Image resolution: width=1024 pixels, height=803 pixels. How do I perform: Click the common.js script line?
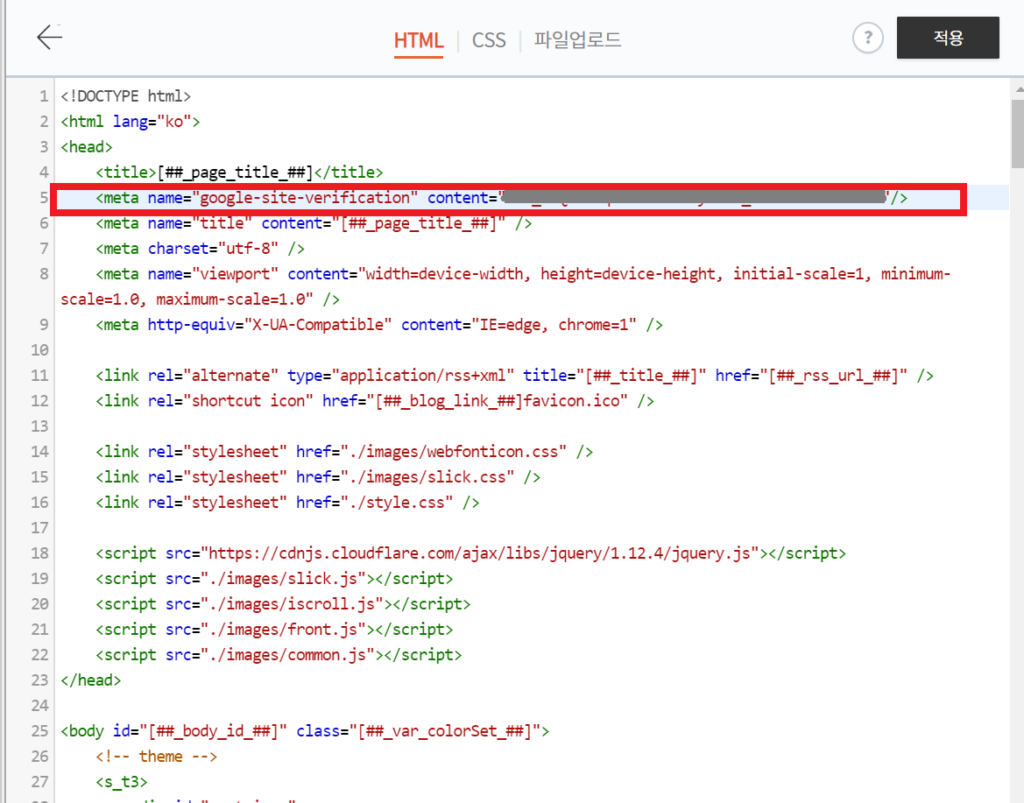(278, 655)
